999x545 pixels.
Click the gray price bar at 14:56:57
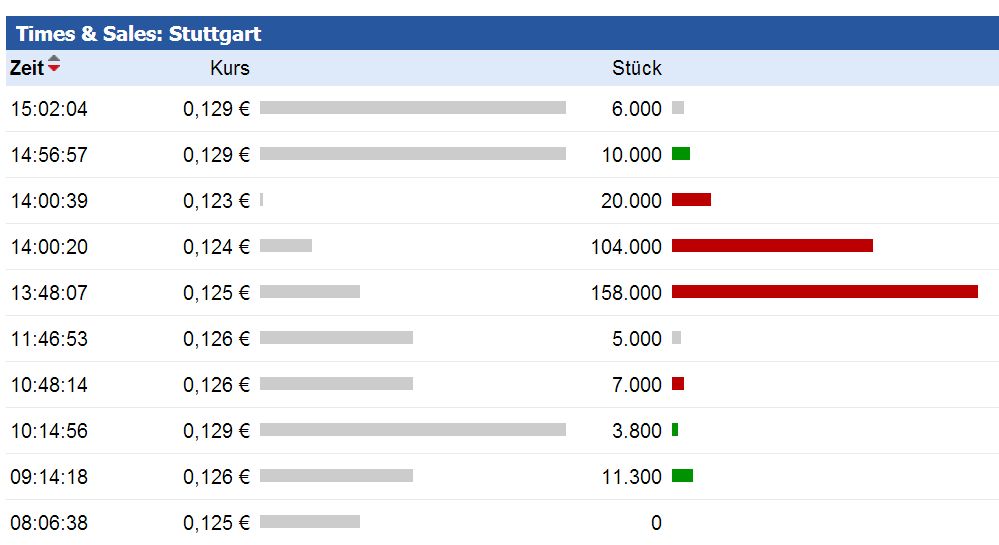[412, 154]
